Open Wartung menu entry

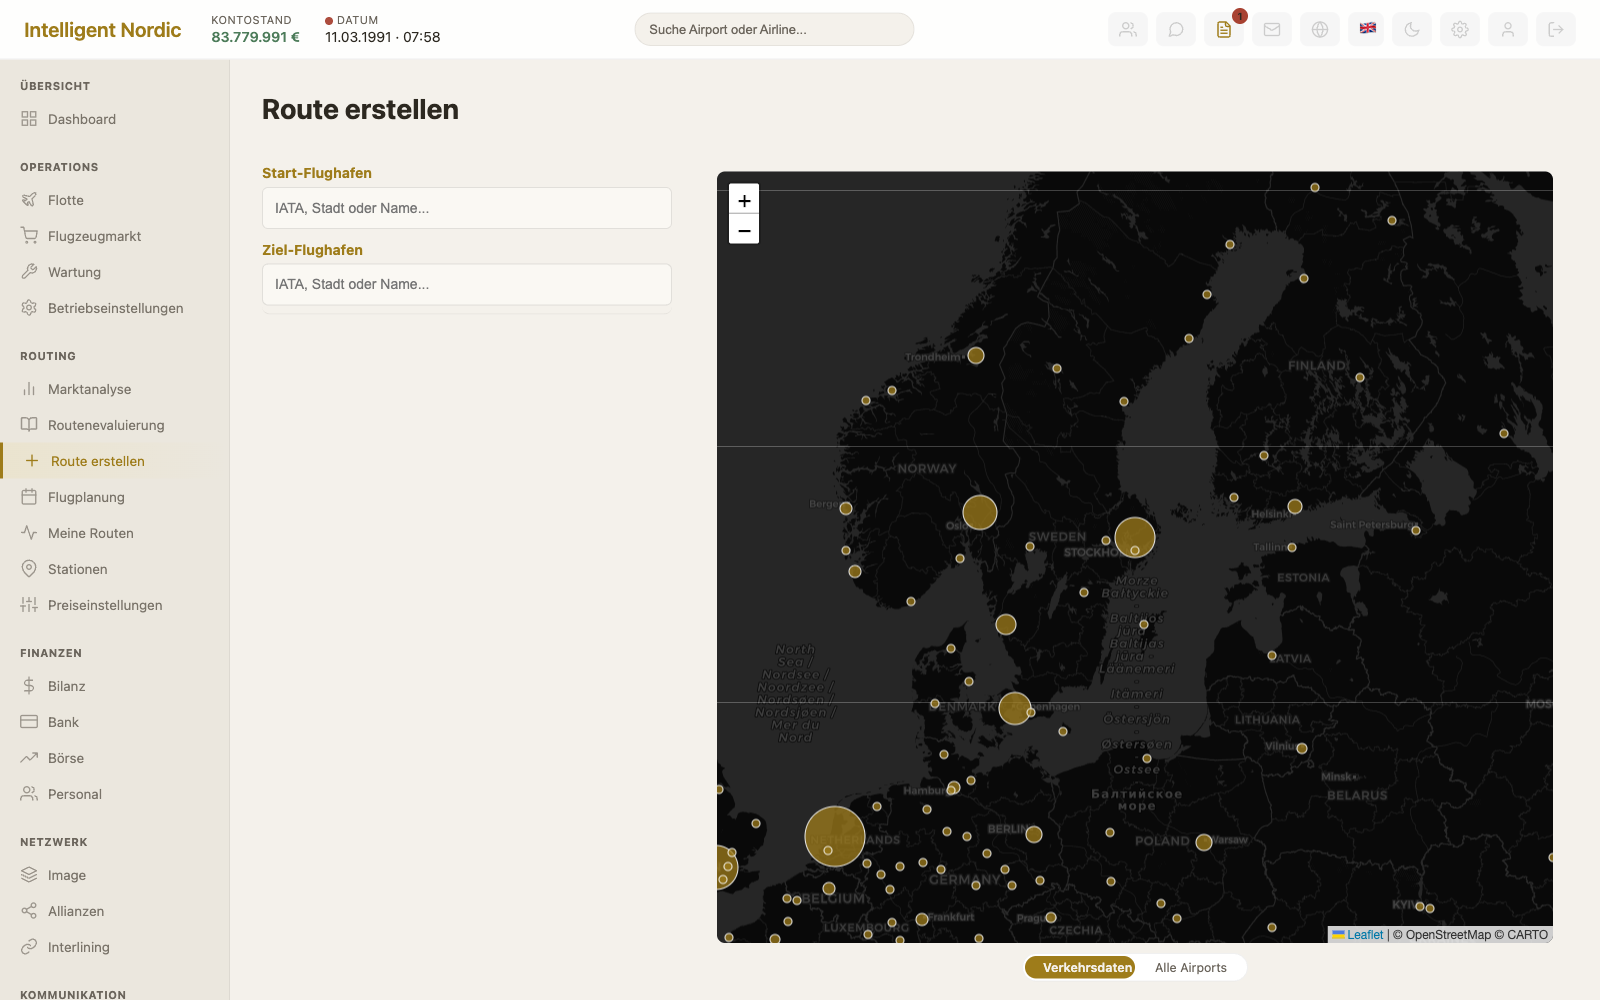point(114,272)
